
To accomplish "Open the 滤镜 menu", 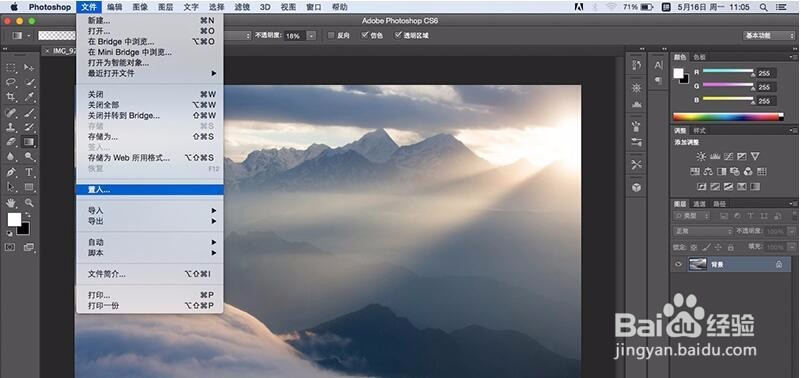I will pyautogui.click(x=242, y=7).
